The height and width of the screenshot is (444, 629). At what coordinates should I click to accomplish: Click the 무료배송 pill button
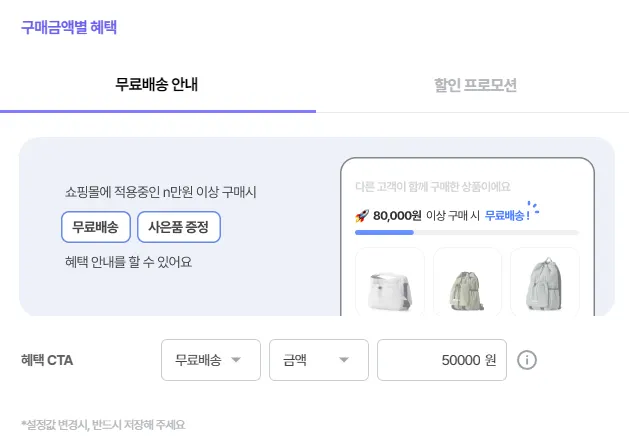tap(95, 227)
